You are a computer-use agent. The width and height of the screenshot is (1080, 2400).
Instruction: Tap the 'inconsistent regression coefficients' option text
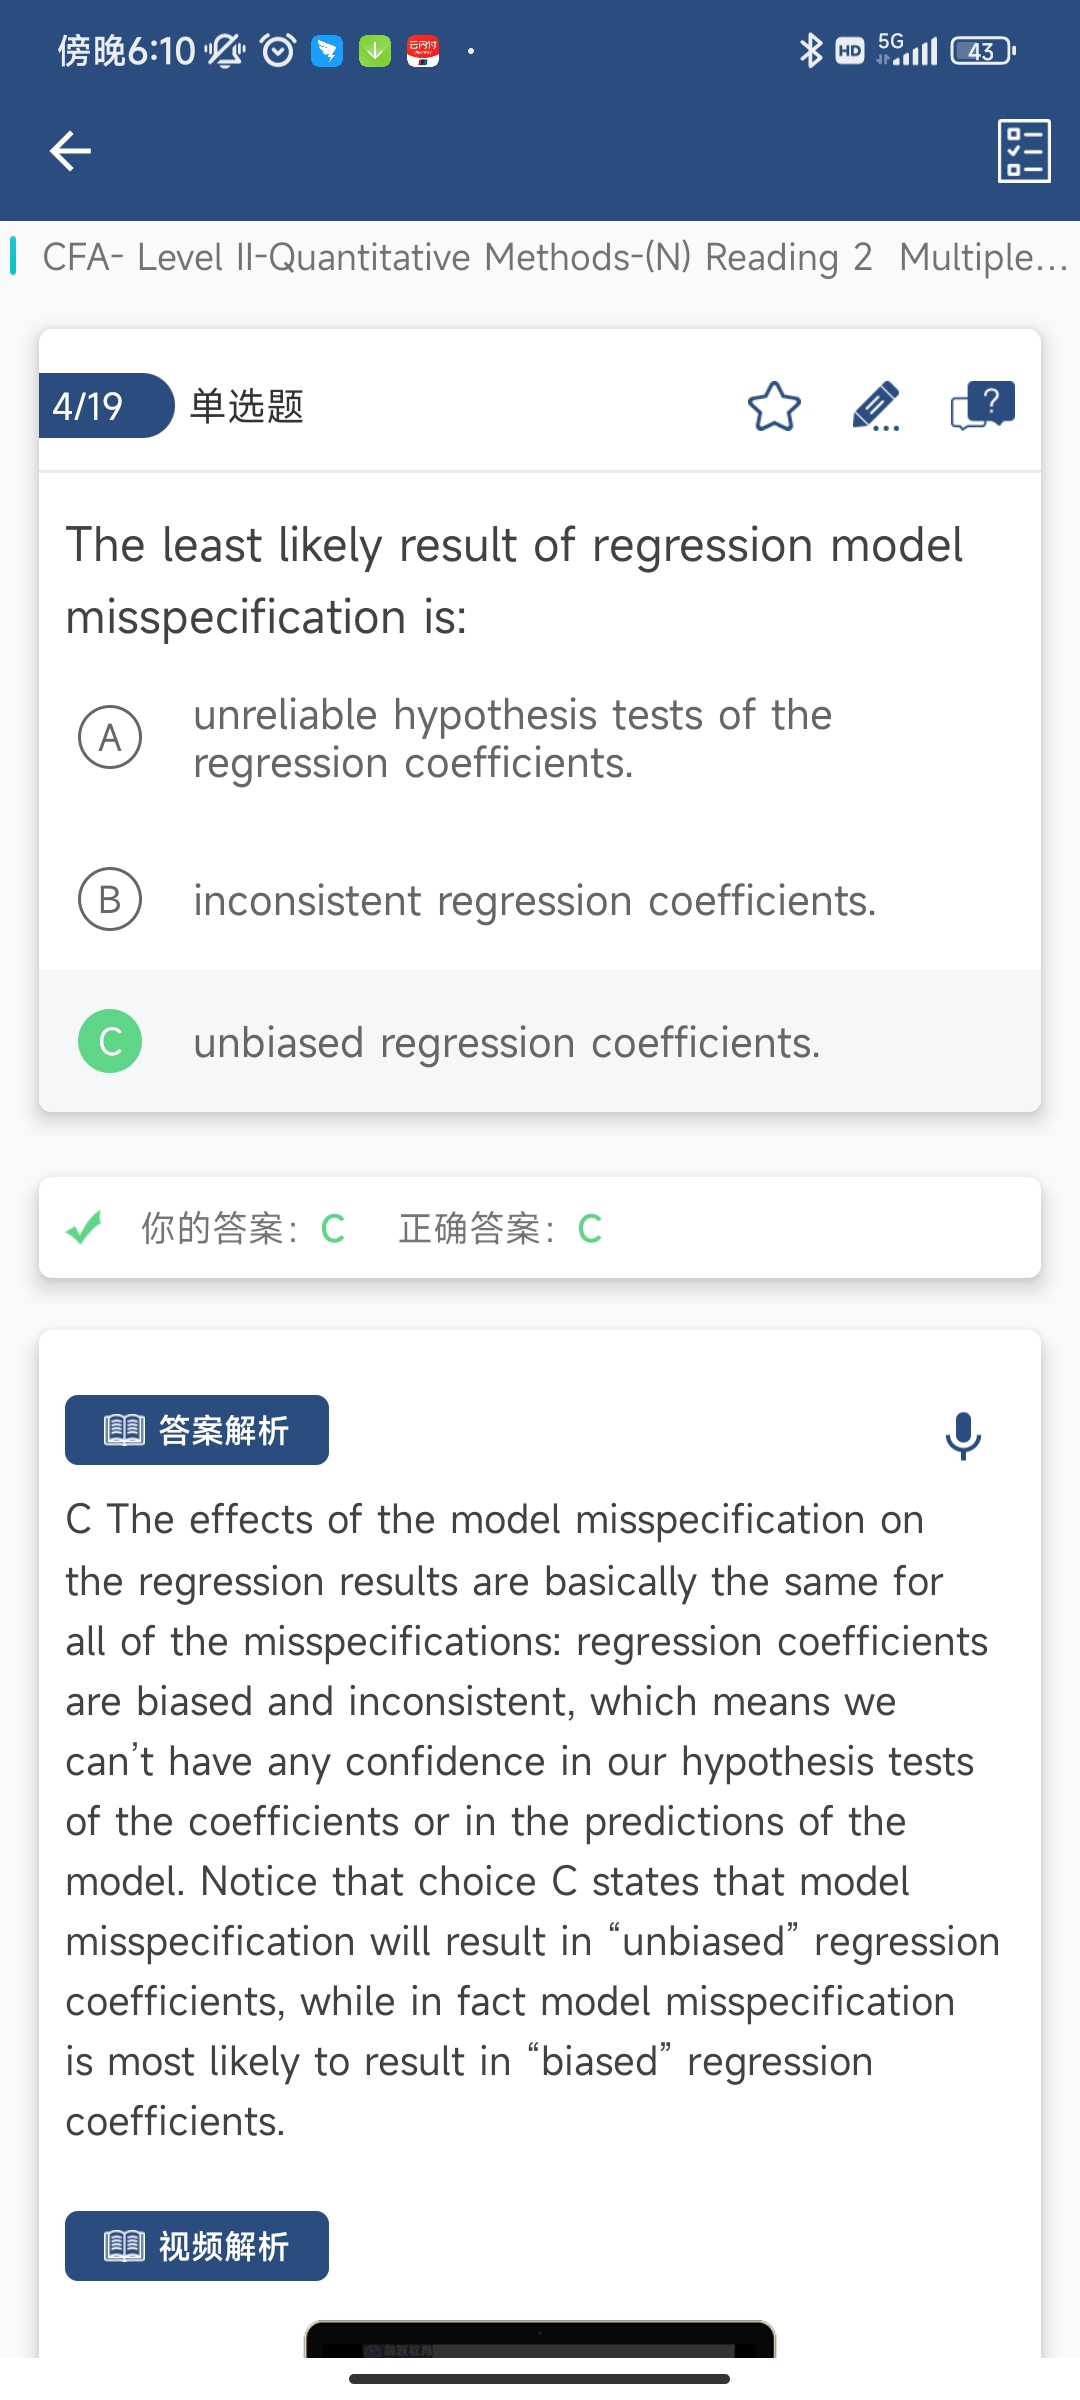[x=535, y=901]
